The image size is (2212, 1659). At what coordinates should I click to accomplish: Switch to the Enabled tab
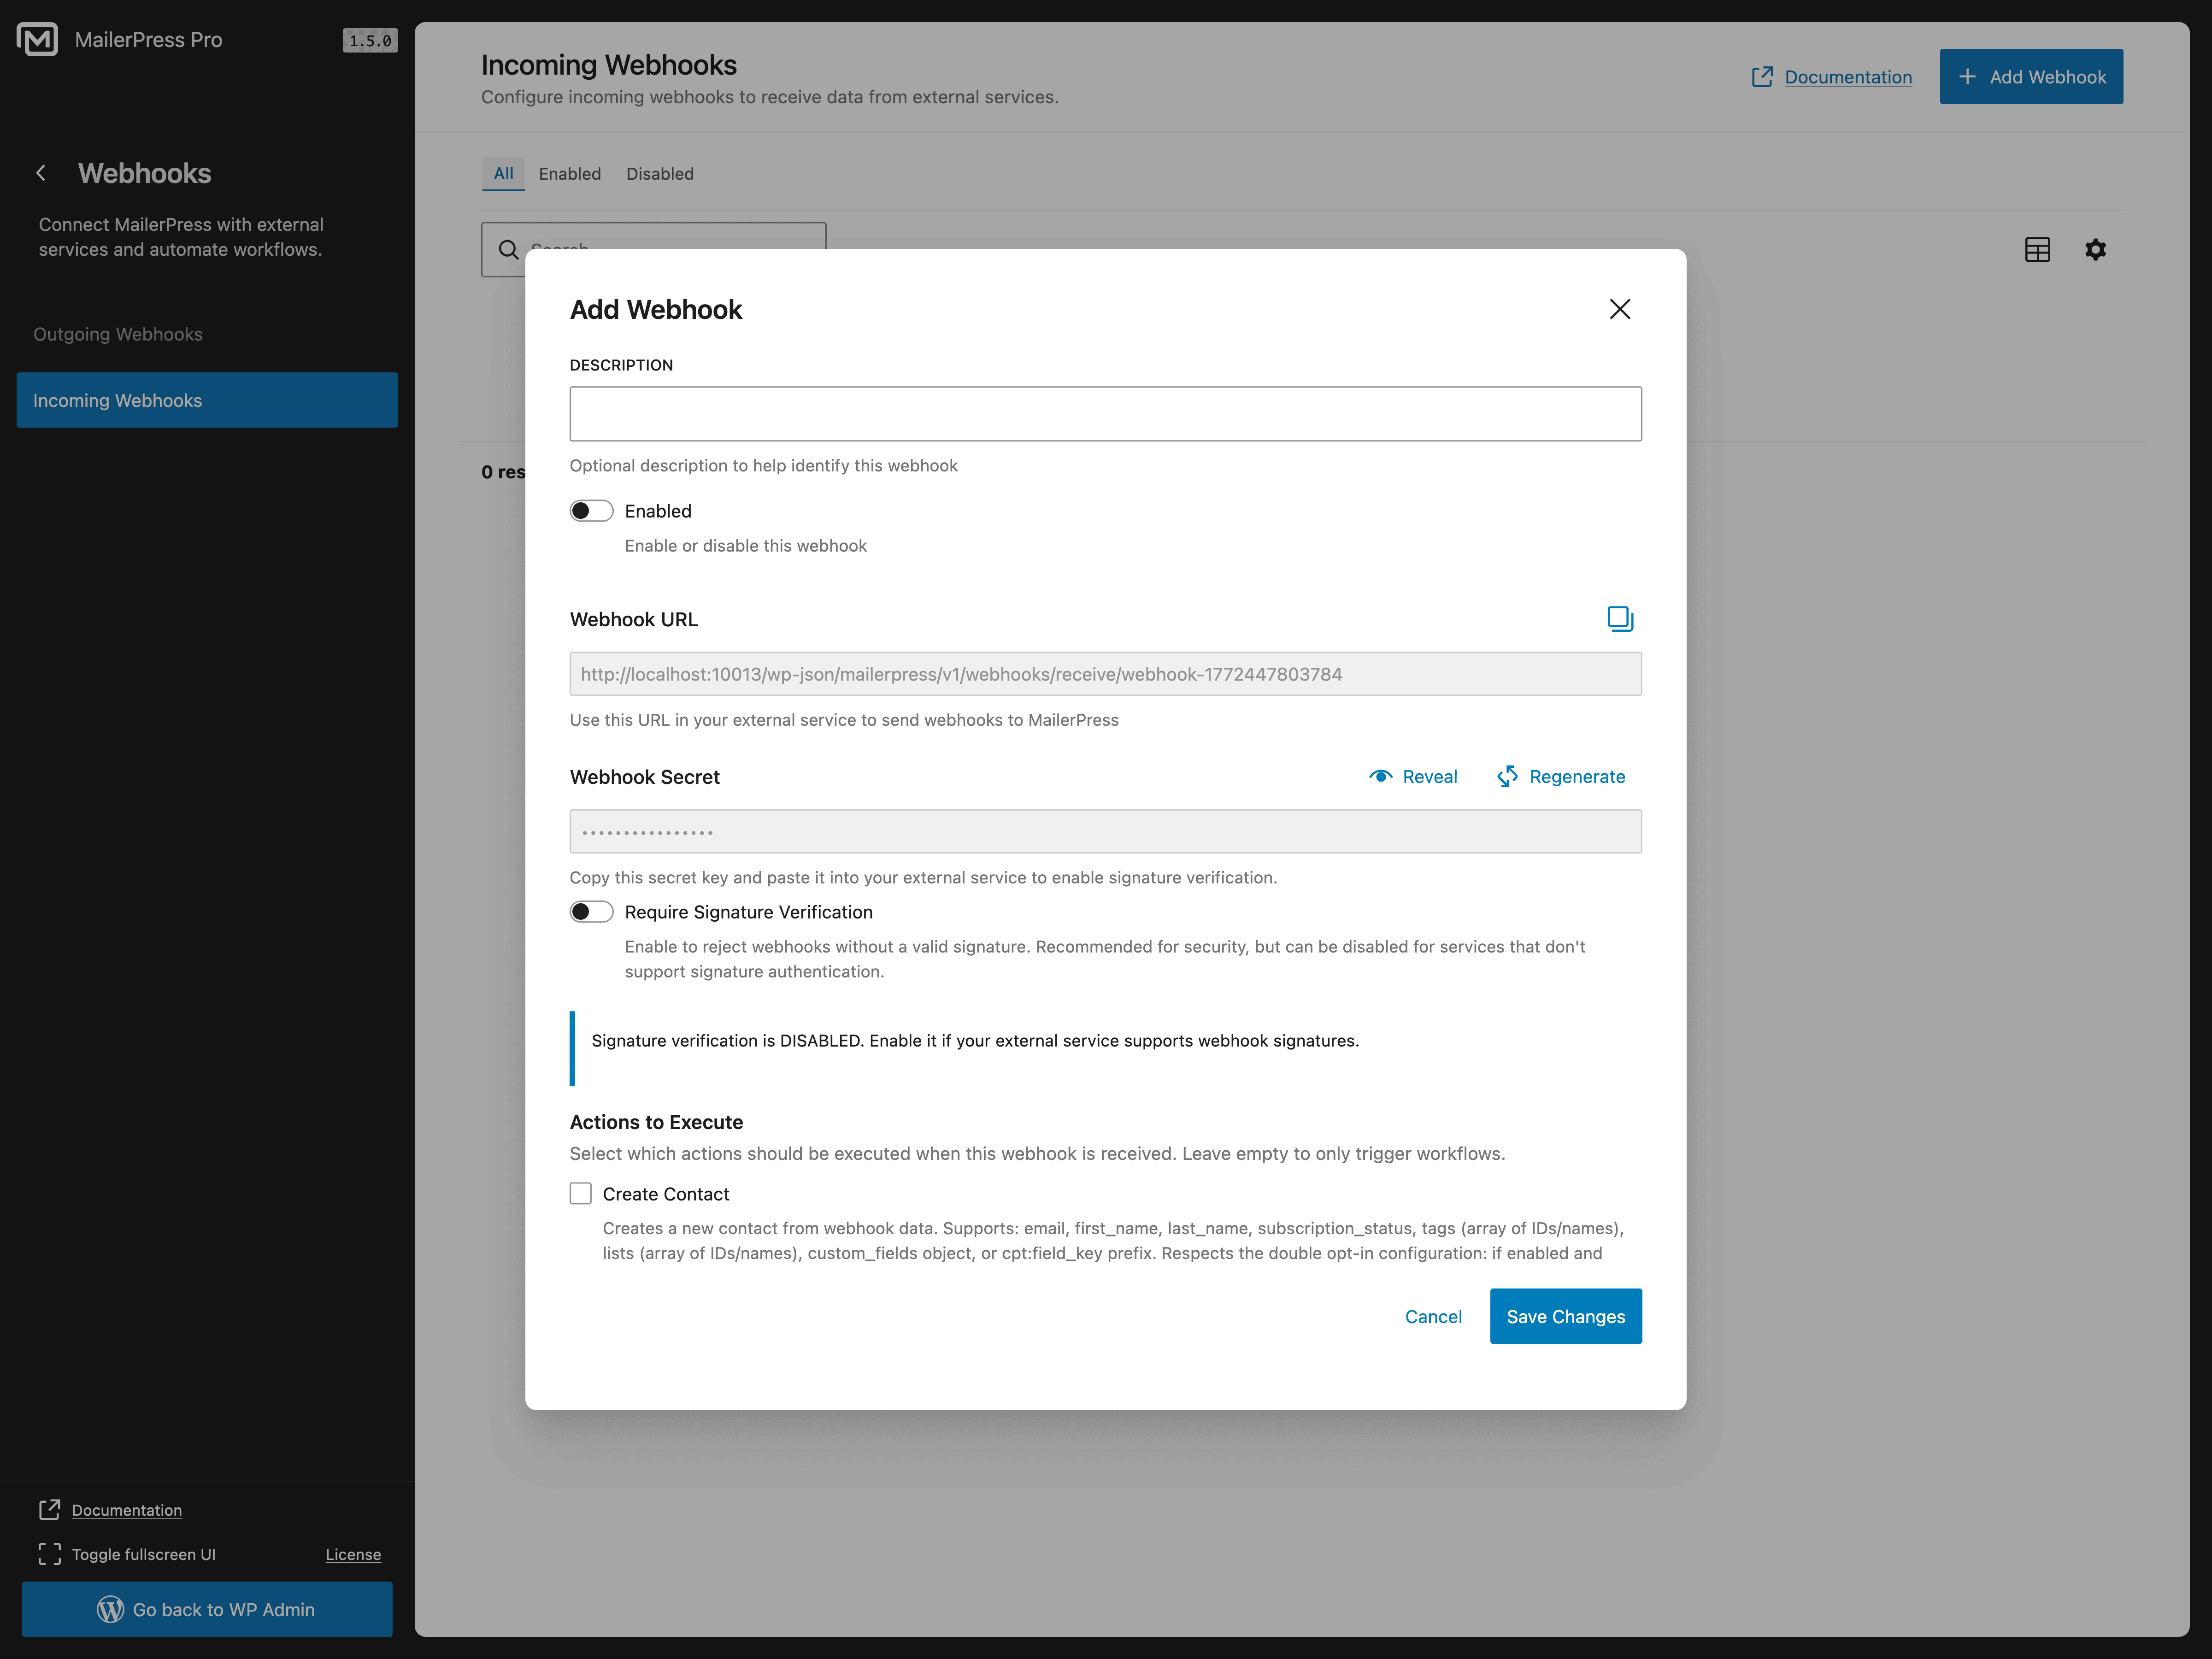pyautogui.click(x=569, y=173)
